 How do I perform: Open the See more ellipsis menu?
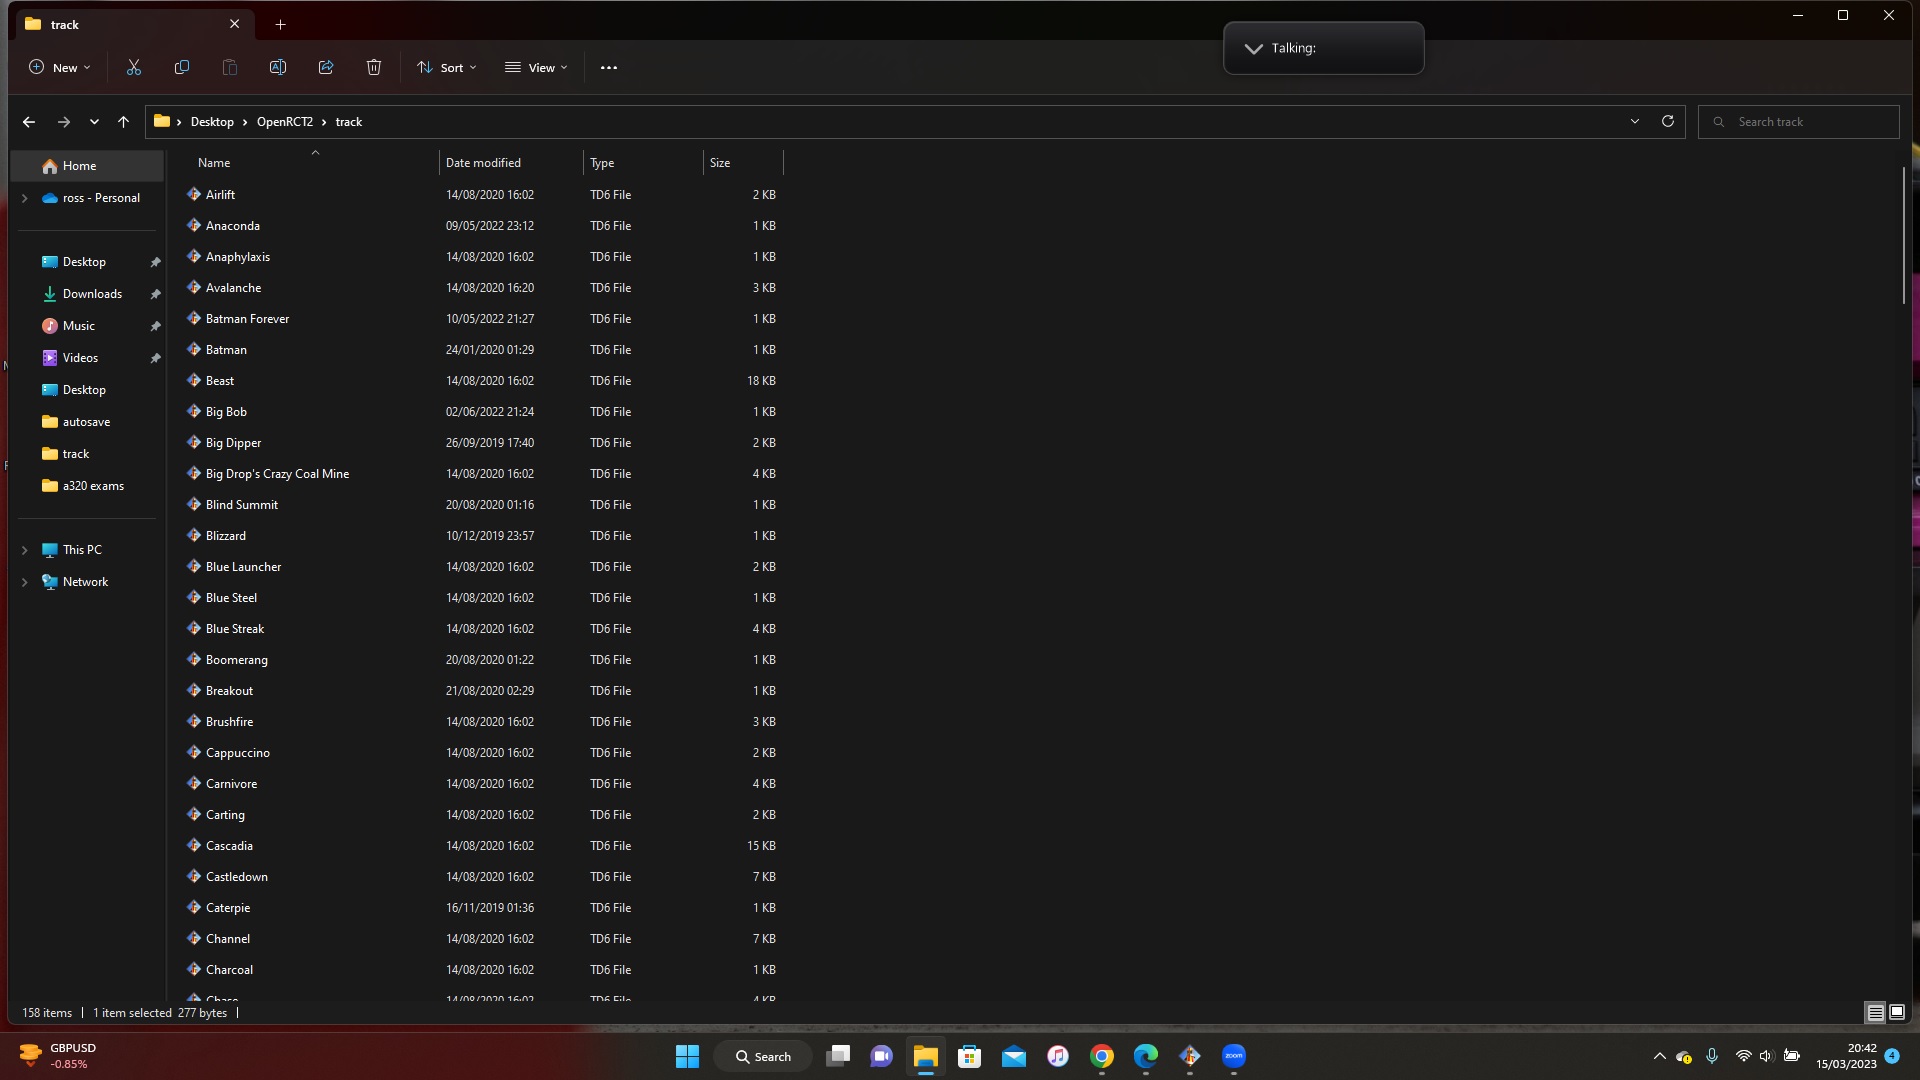609,68
